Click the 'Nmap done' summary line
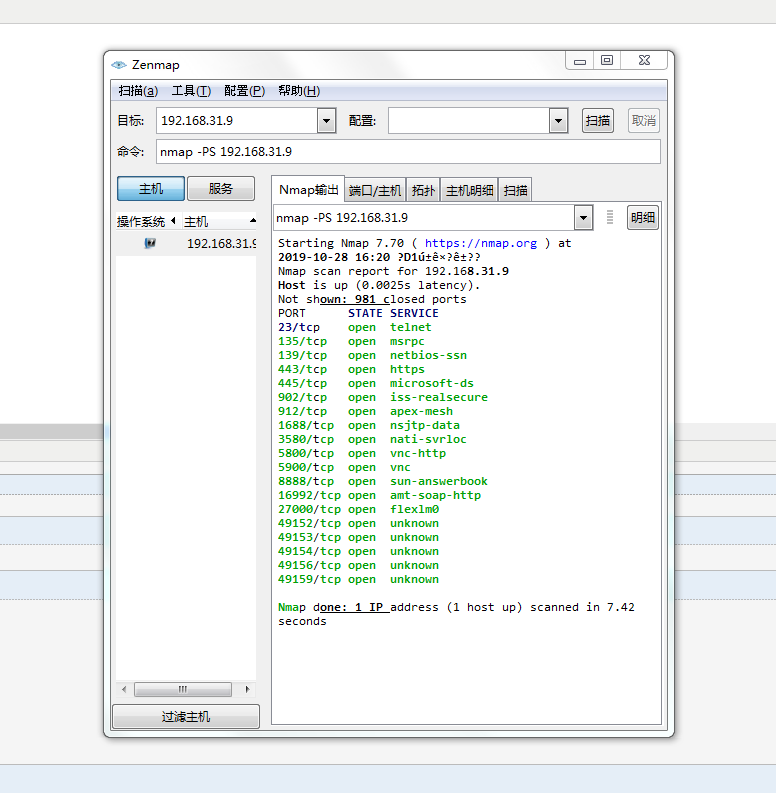Viewport: 776px width, 793px height. point(456,614)
